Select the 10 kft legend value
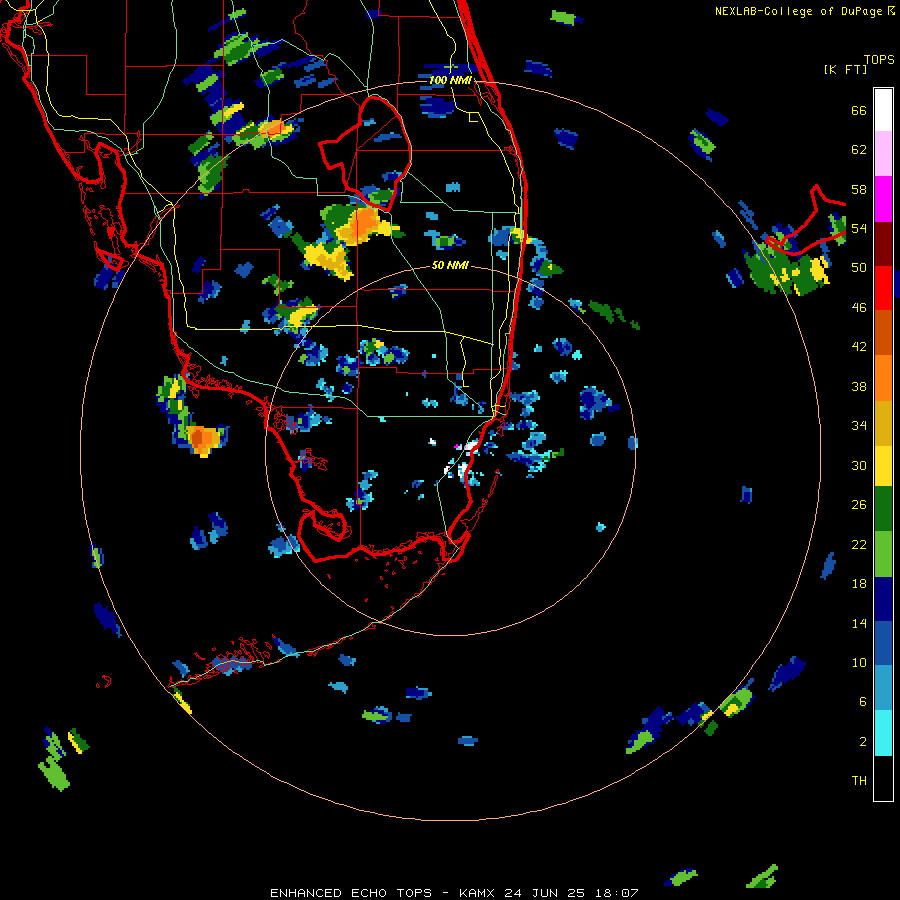 click(859, 662)
